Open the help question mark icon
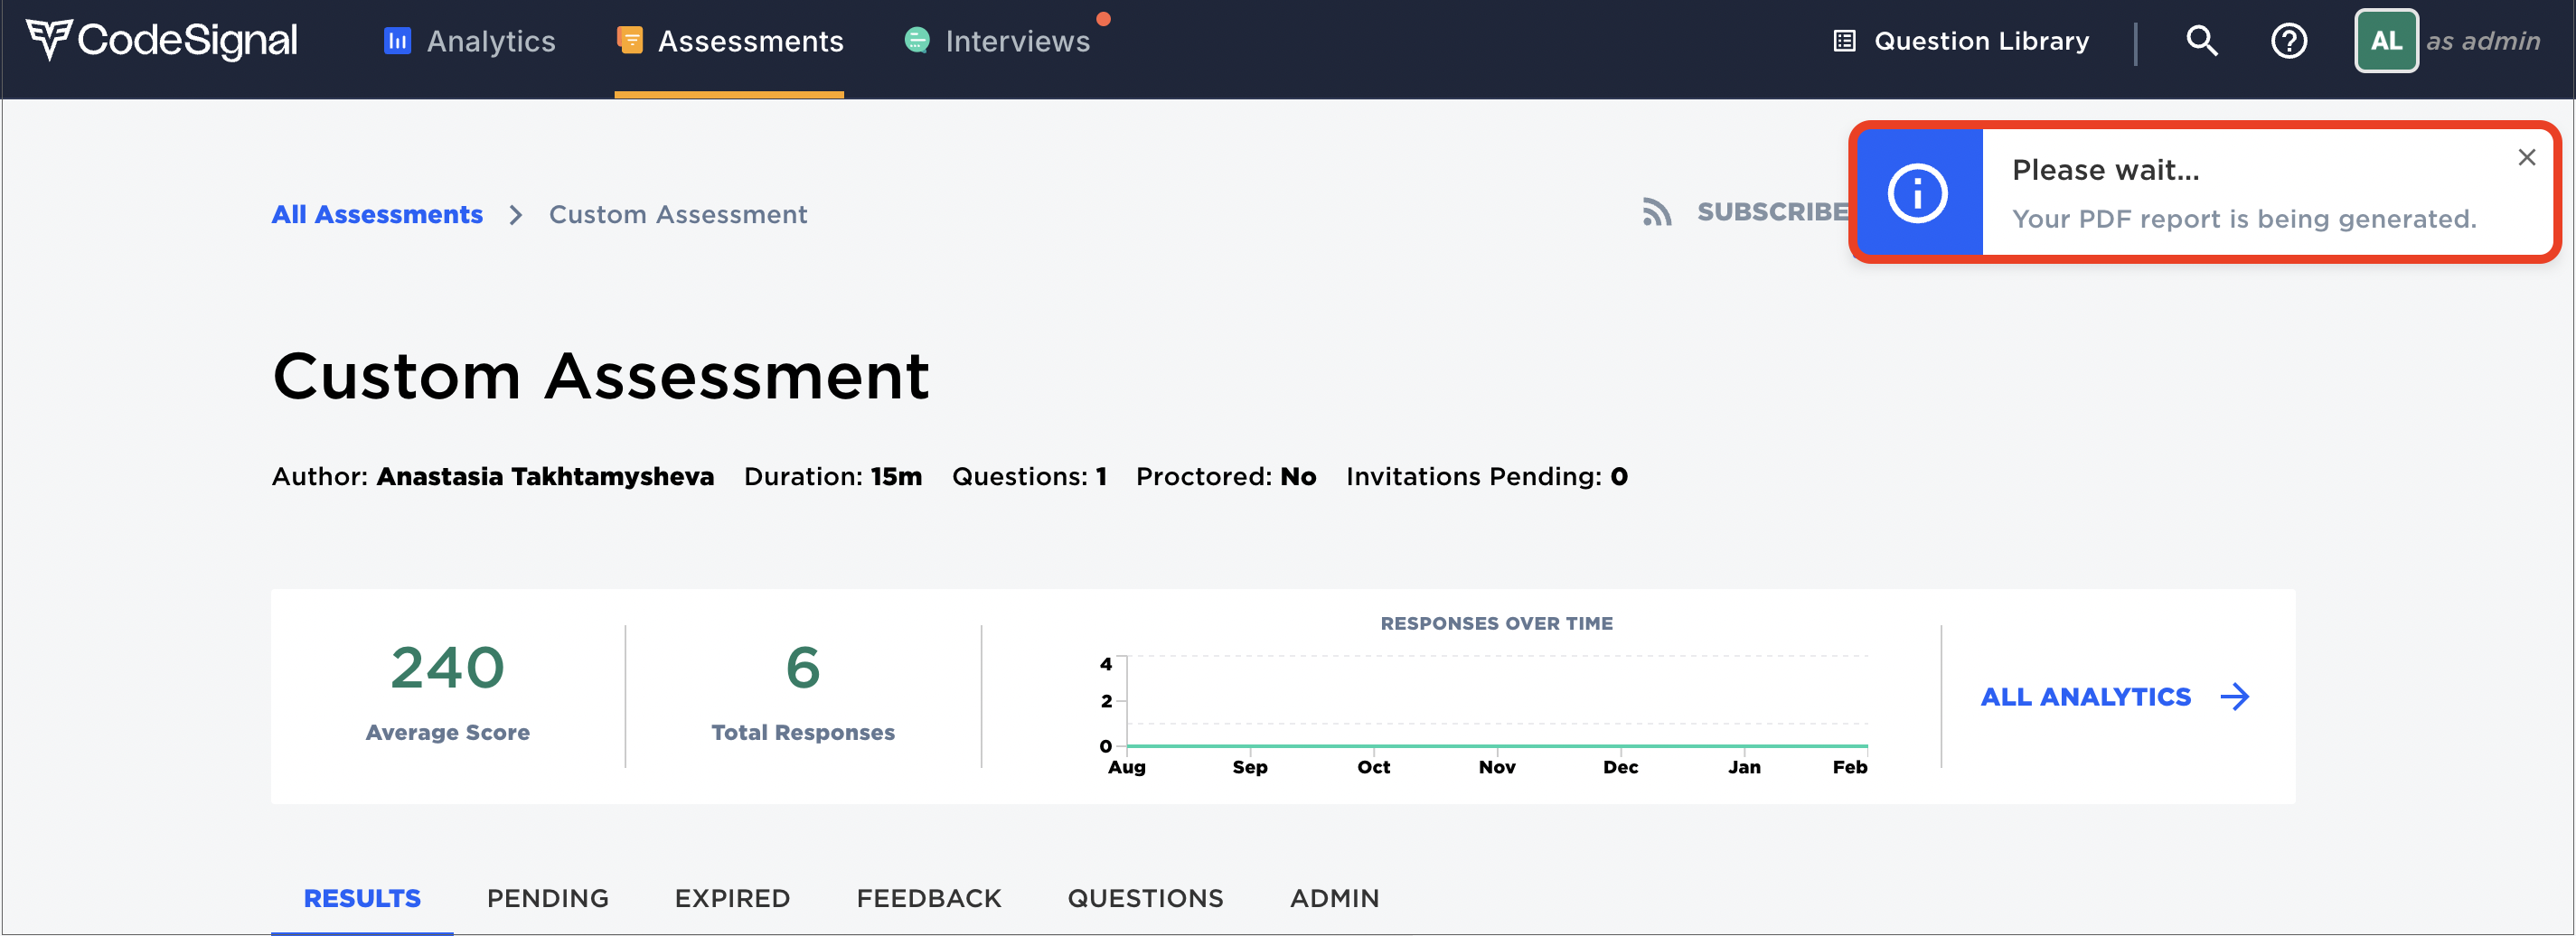Screen dimensions: 2576x936 2288,41
